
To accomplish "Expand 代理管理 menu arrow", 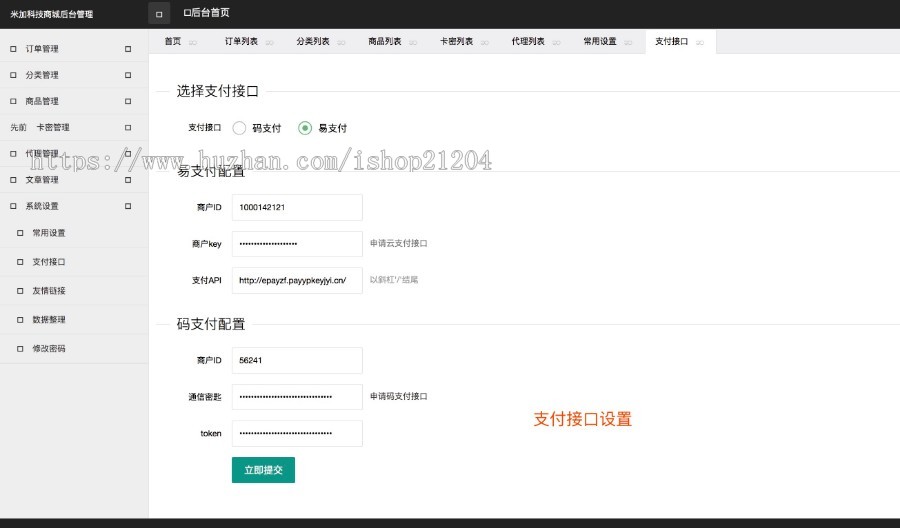I will coord(128,153).
